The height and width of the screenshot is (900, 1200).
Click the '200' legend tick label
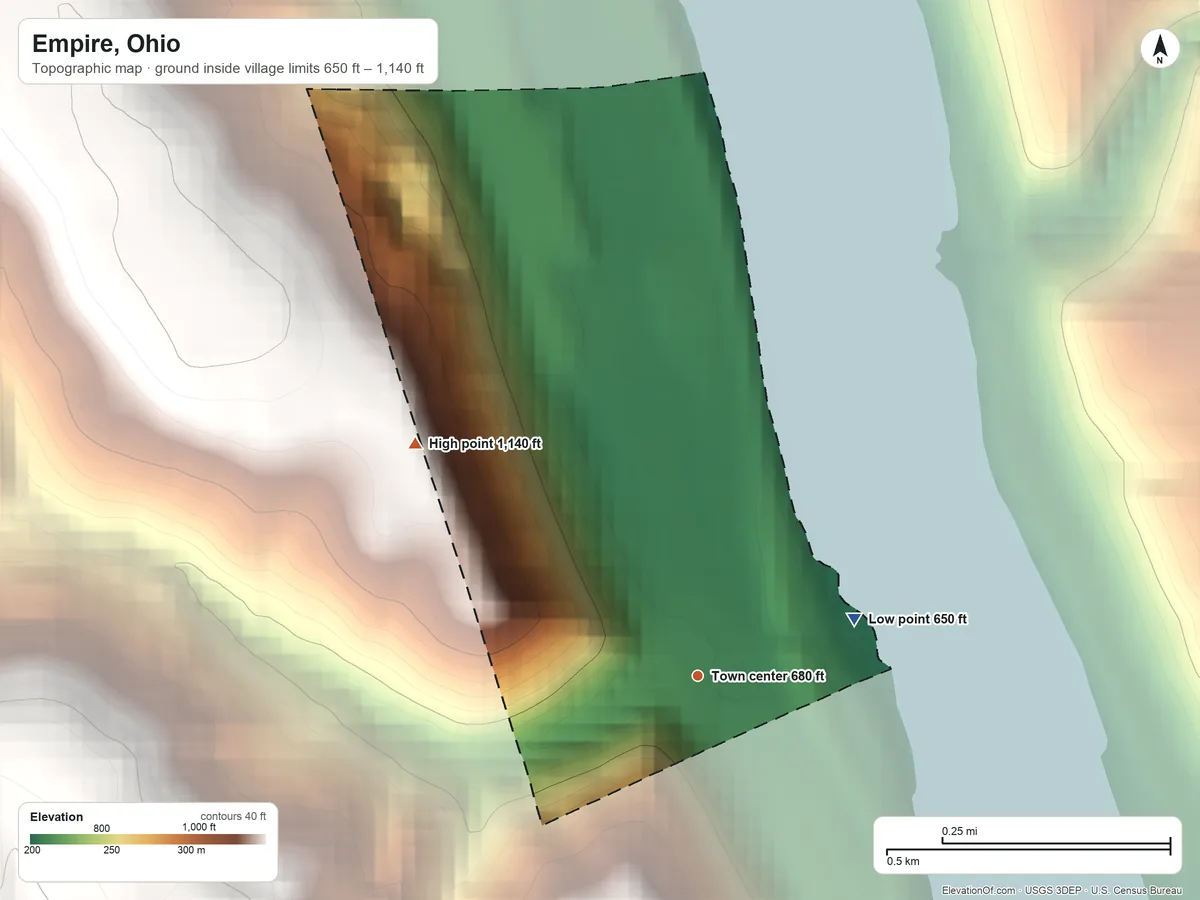point(33,851)
